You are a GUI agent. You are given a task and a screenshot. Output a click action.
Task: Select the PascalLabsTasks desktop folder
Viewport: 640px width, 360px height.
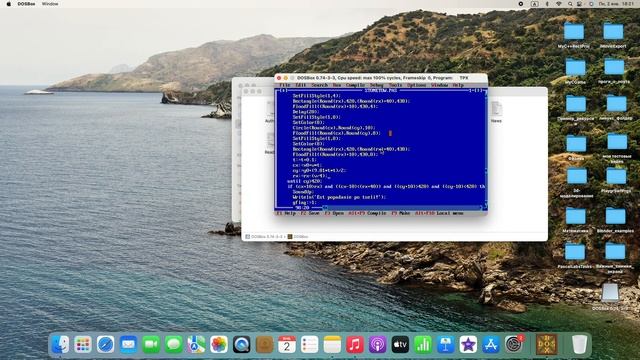pyautogui.click(x=575, y=252)
